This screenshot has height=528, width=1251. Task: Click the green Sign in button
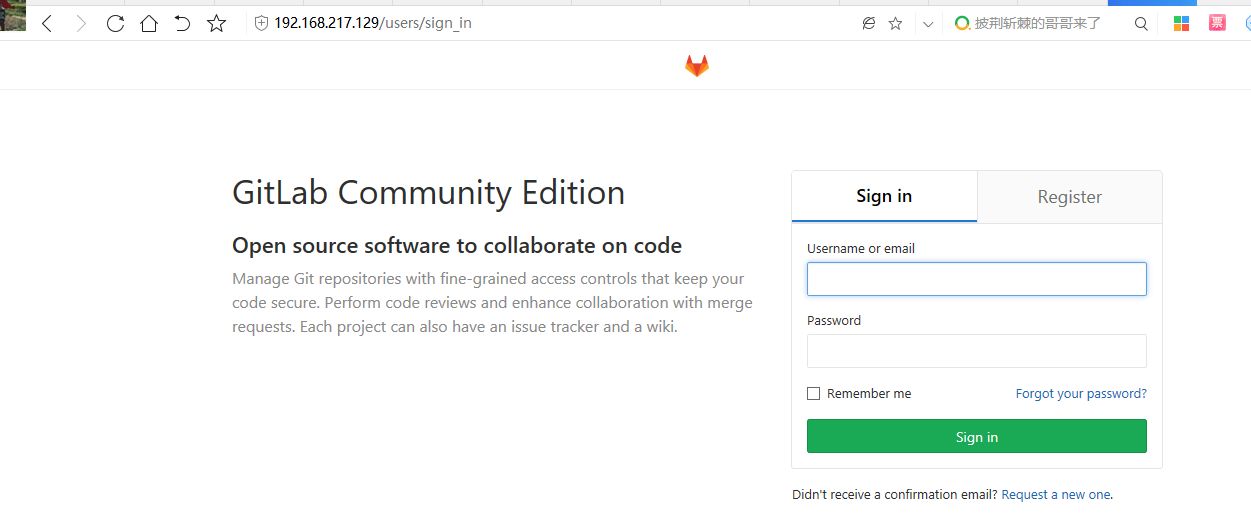(x=977, y=437)
